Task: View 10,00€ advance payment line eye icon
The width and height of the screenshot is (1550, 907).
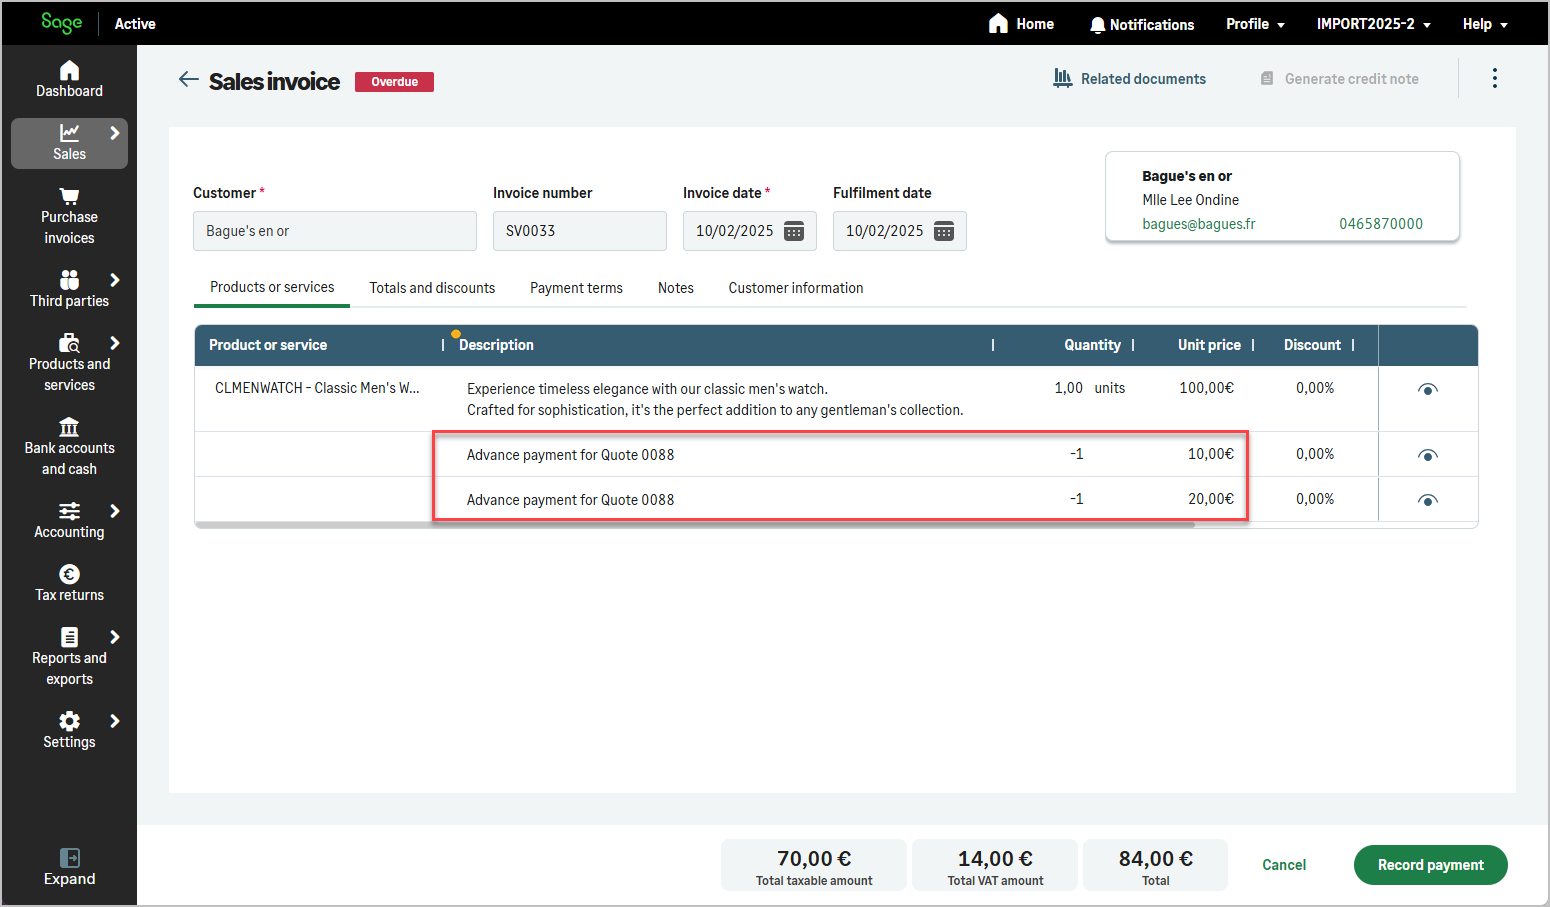Action: [x=1428, y=455]
